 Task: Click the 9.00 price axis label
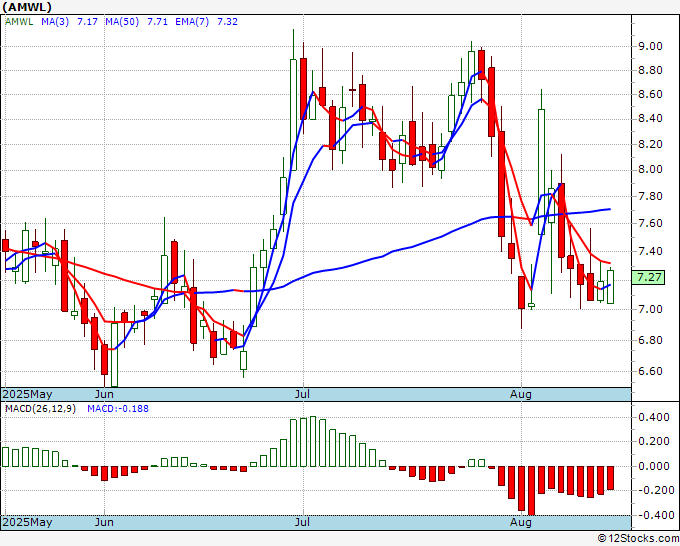[x=650, y=46]
